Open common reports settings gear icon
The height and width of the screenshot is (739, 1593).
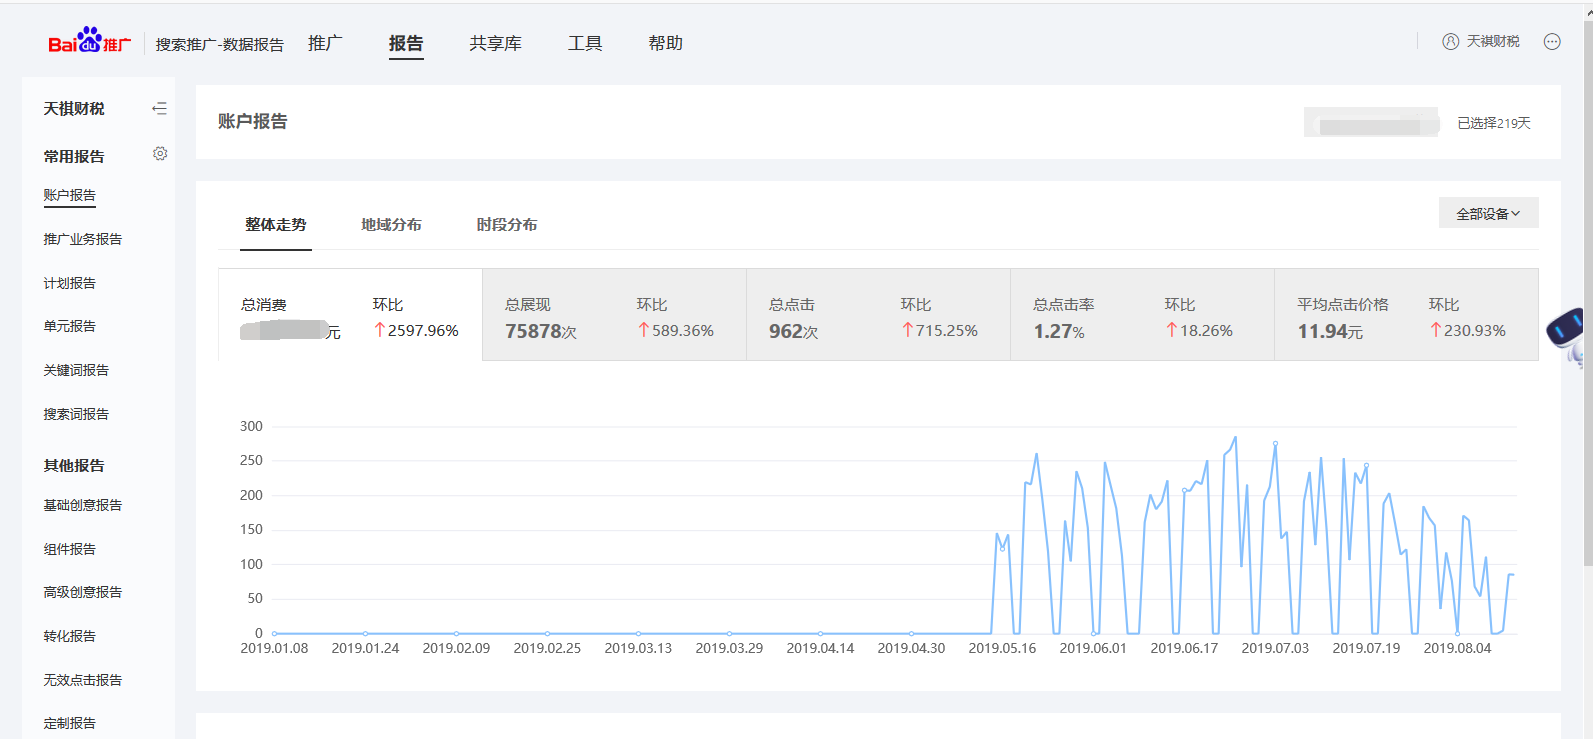coord(160,154)
